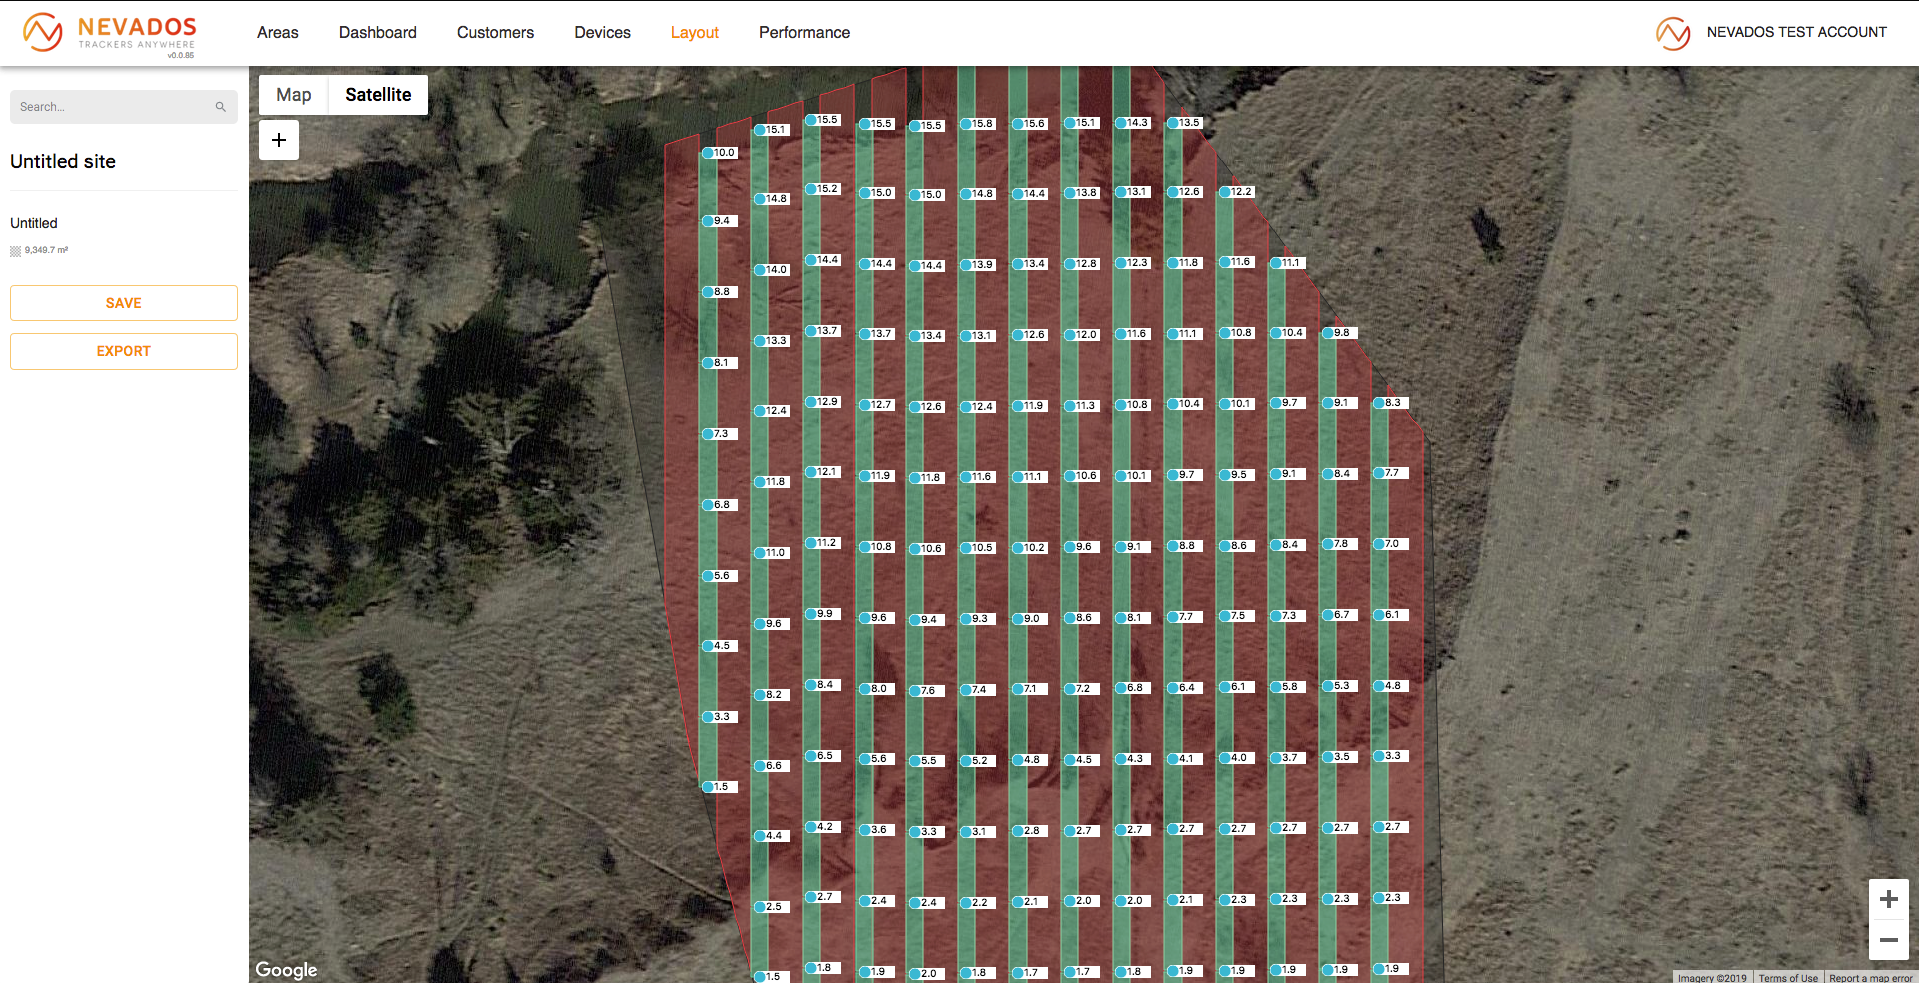Click the Nevados logo in header
Viewport: 1919px width, 983px height.
coord(110,33)
